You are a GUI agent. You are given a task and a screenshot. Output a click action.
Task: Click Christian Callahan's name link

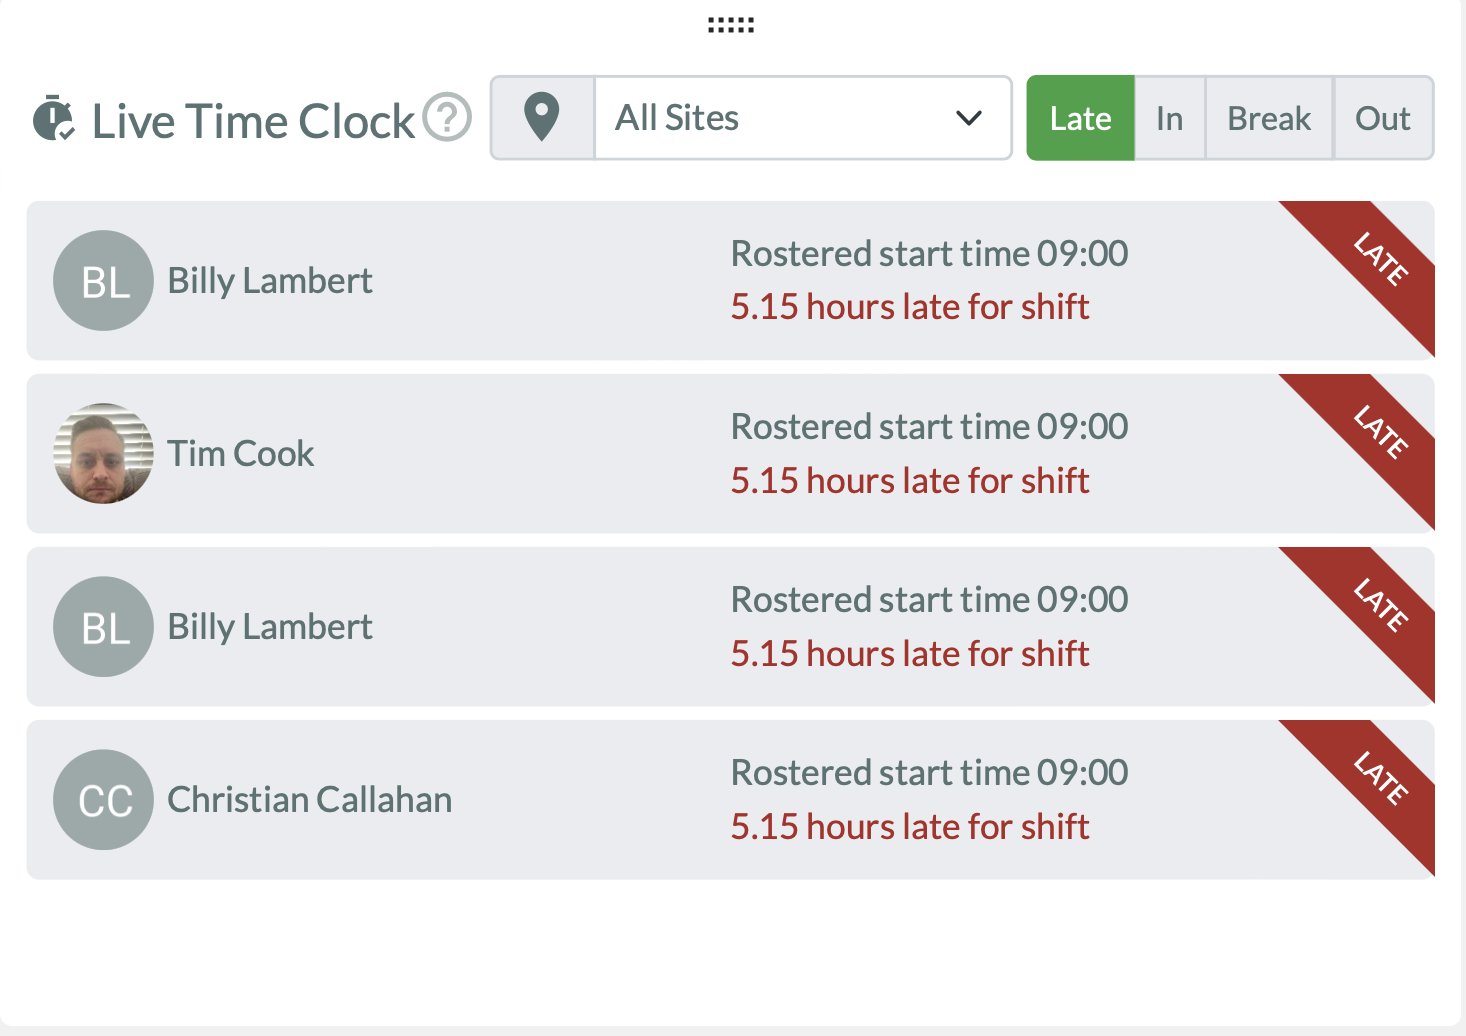coord(308,799)
